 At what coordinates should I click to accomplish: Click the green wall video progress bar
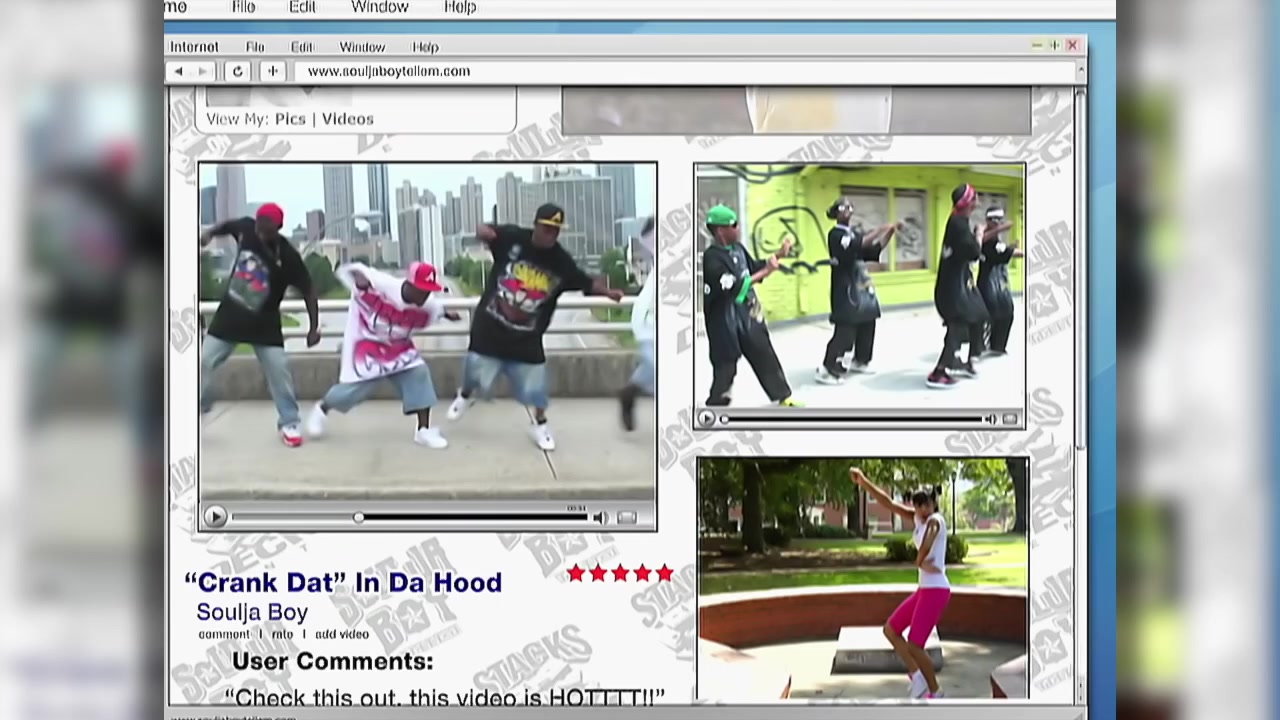[x=852, y=419]
